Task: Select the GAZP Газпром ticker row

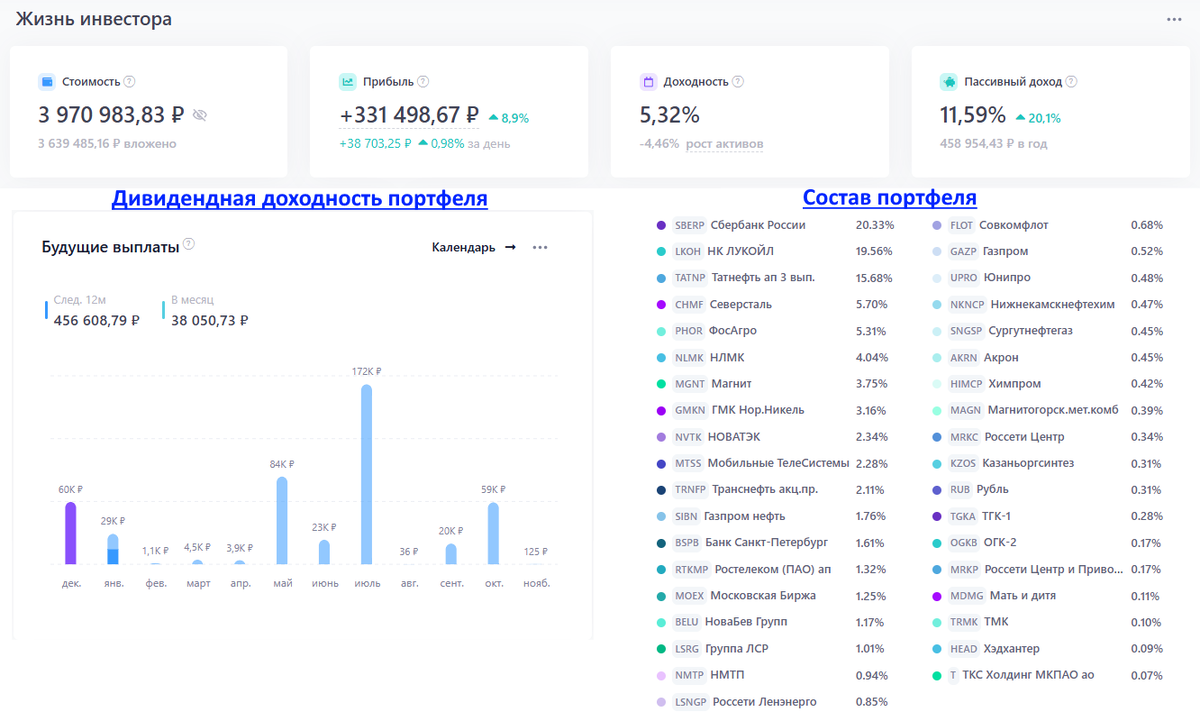Action: 1047,251
